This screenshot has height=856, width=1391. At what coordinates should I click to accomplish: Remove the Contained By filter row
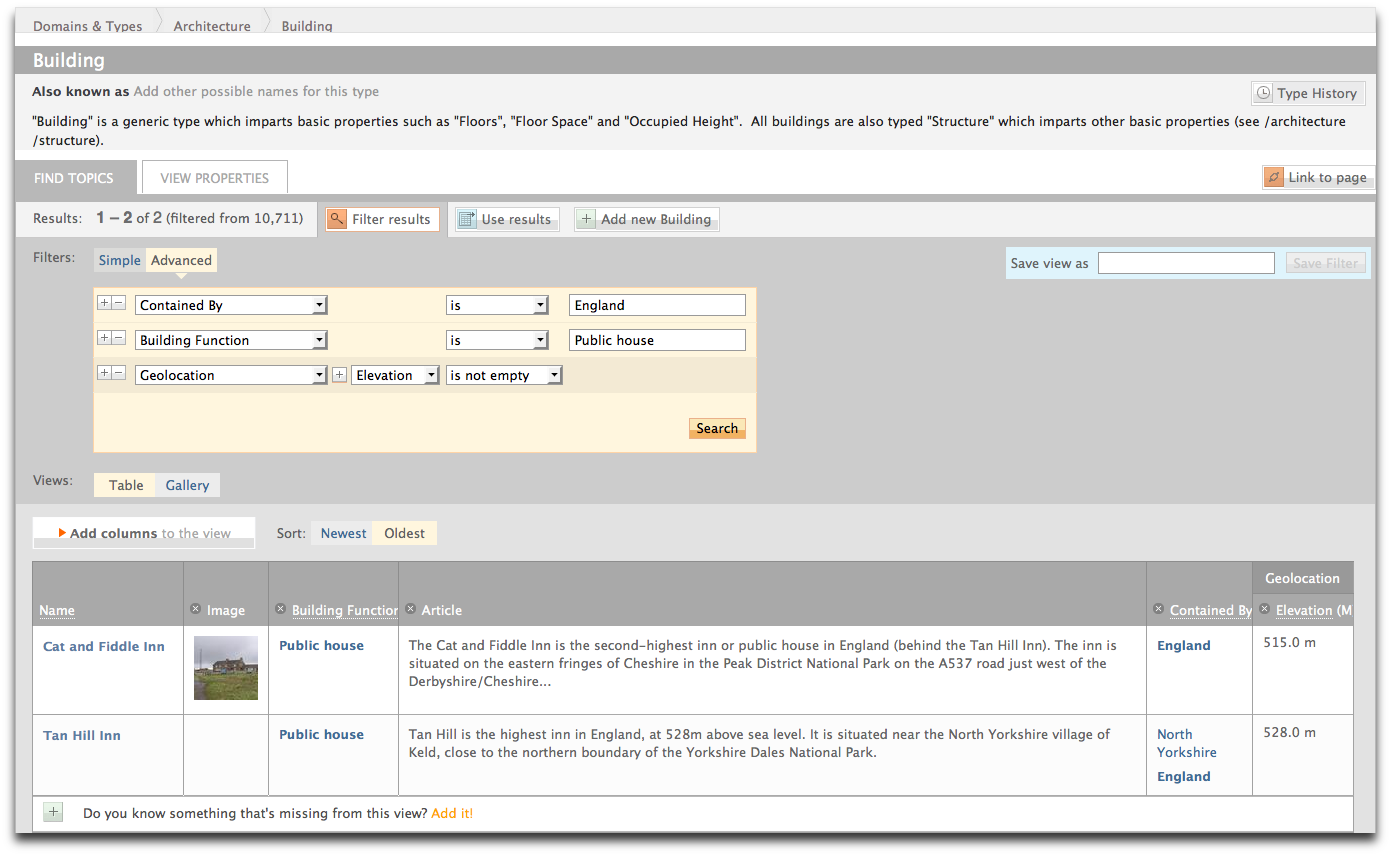[118, 303]
